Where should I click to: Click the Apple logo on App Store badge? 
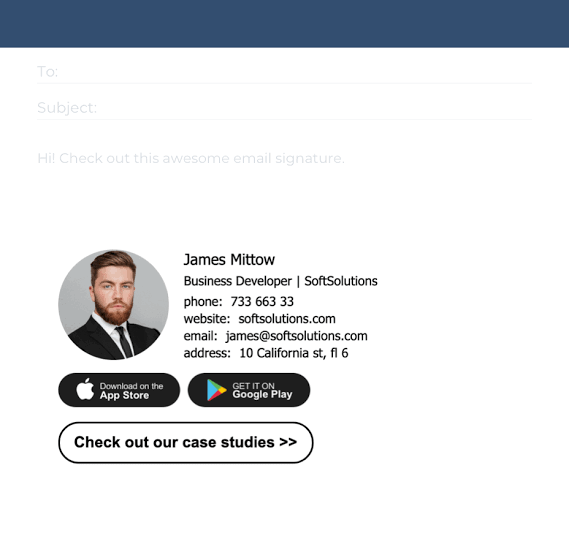click(85, 389)
